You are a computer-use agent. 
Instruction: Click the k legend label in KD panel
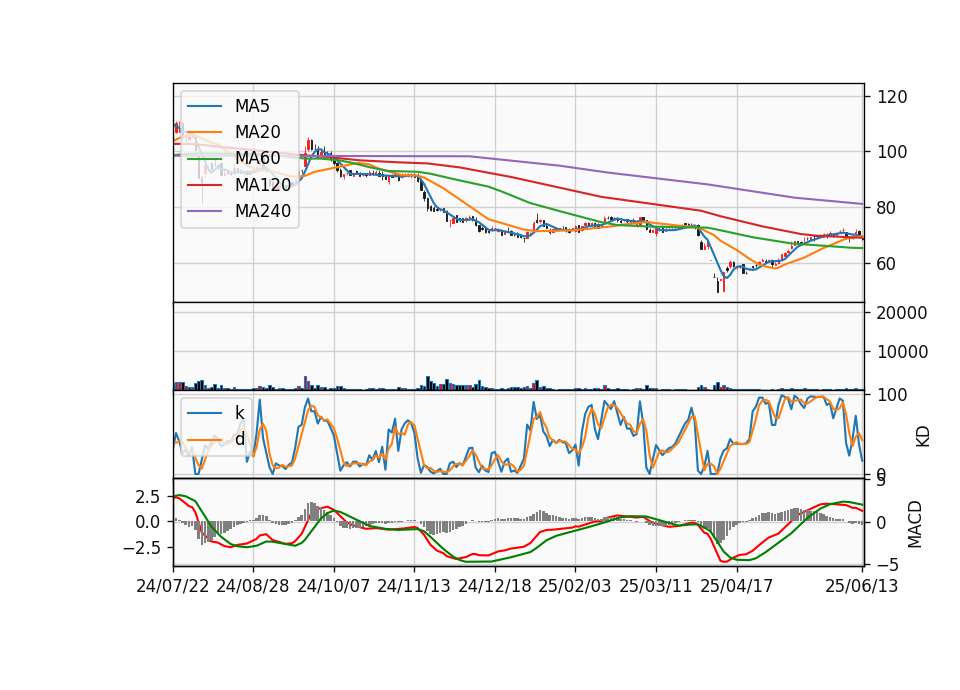tap(239, 412)
